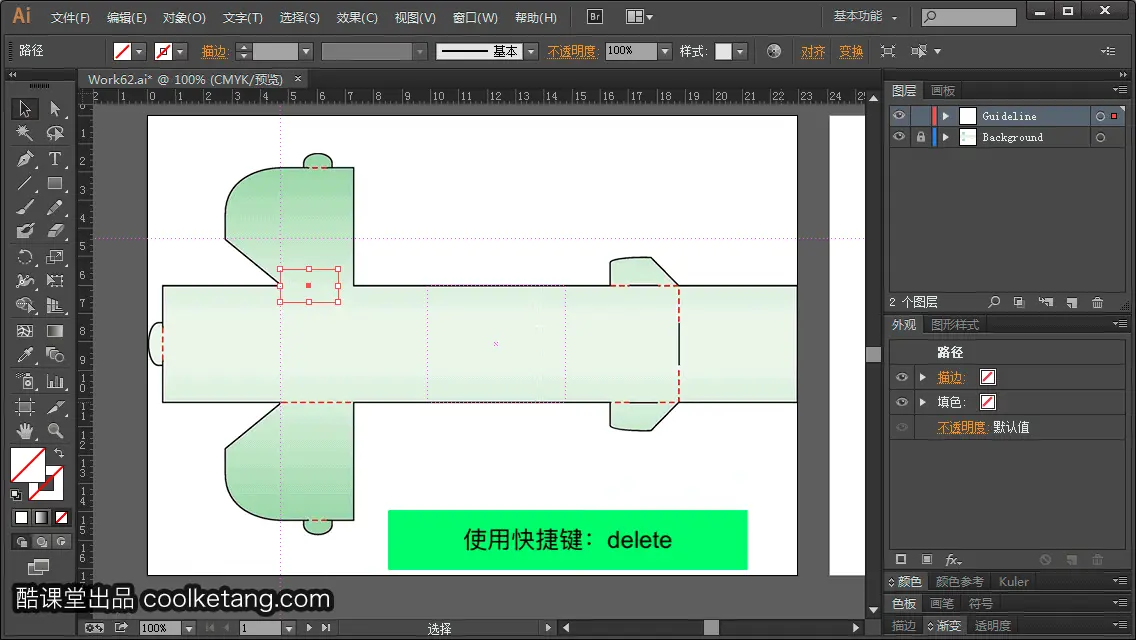Switch to the 画板 tab

pos(943,91)
